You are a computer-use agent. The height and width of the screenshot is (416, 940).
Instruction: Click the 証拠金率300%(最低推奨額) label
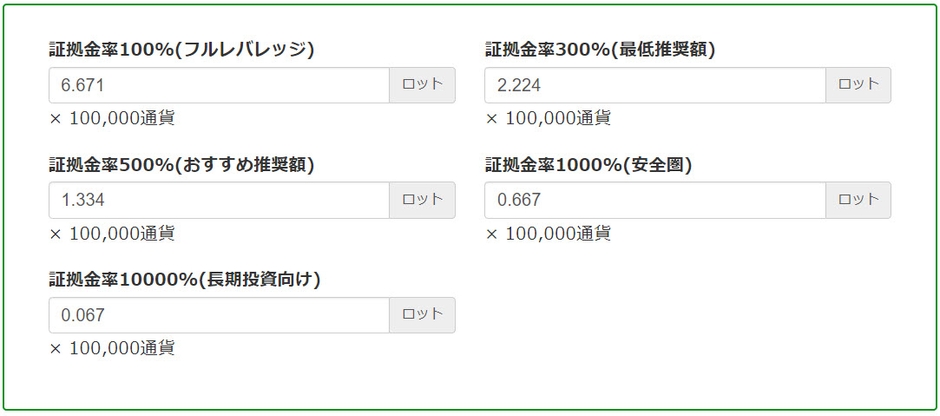(600, 50)
